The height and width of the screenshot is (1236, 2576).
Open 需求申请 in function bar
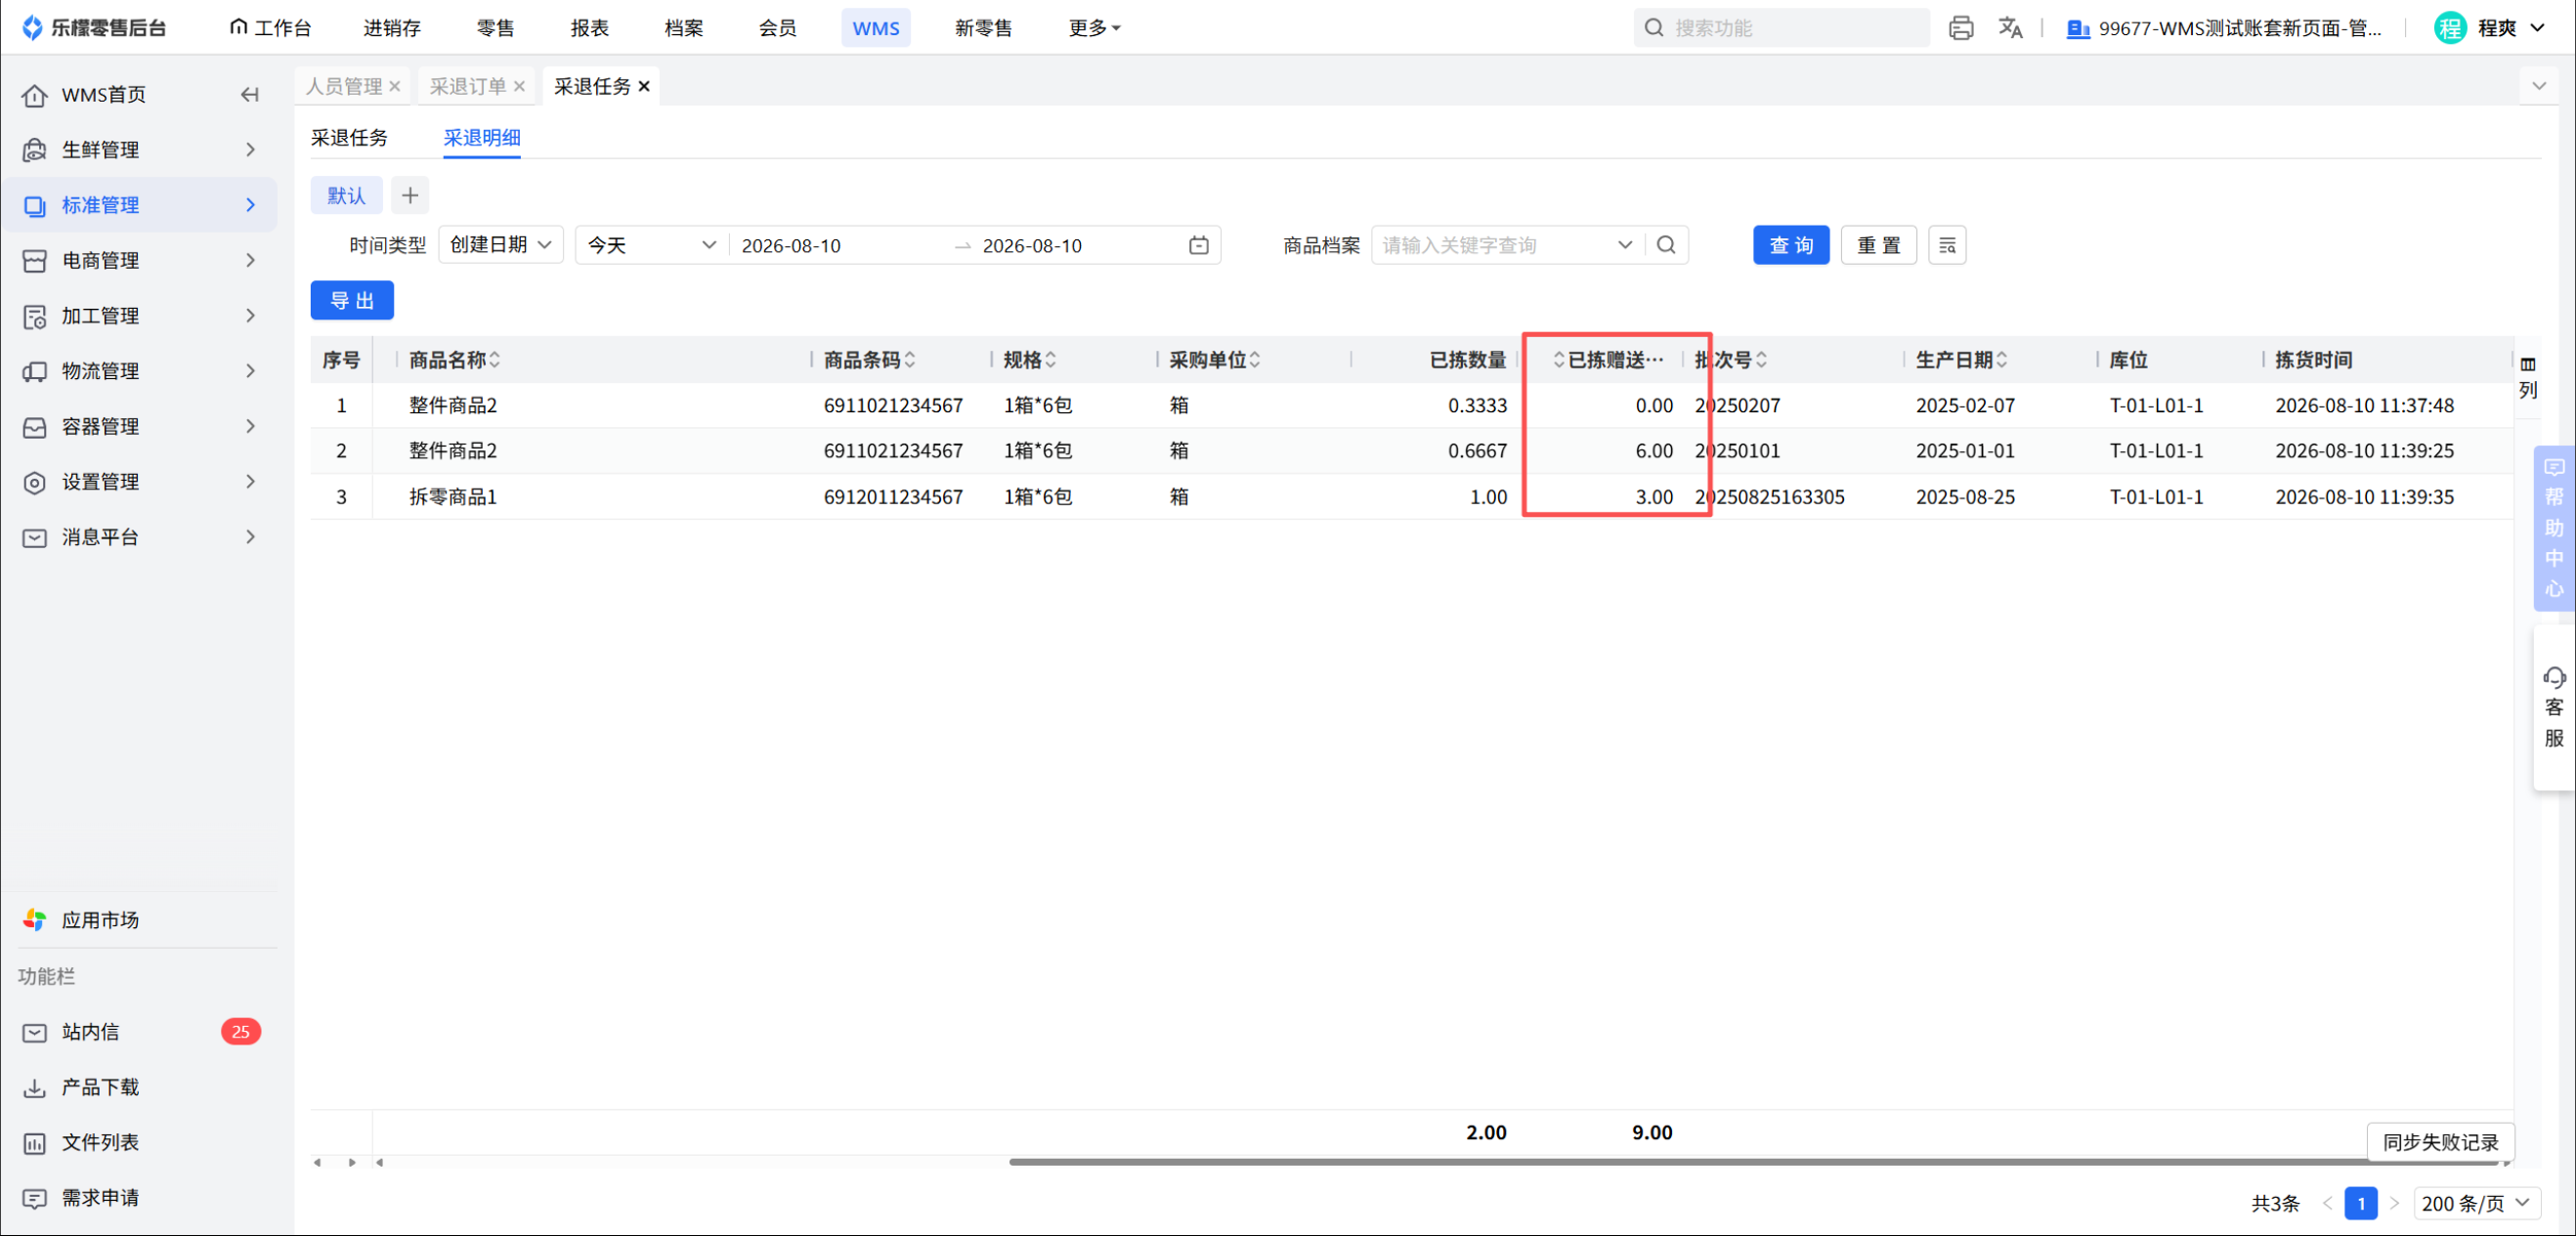pyautogui.click(x=100, y=1198)
